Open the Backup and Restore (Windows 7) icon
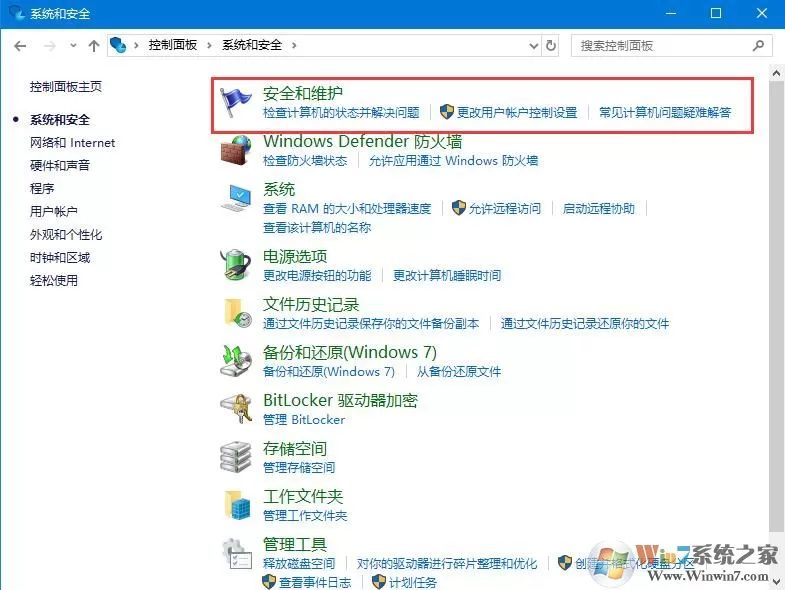The width and height of the screenshot is (785, 590). [x=236, y=361]
